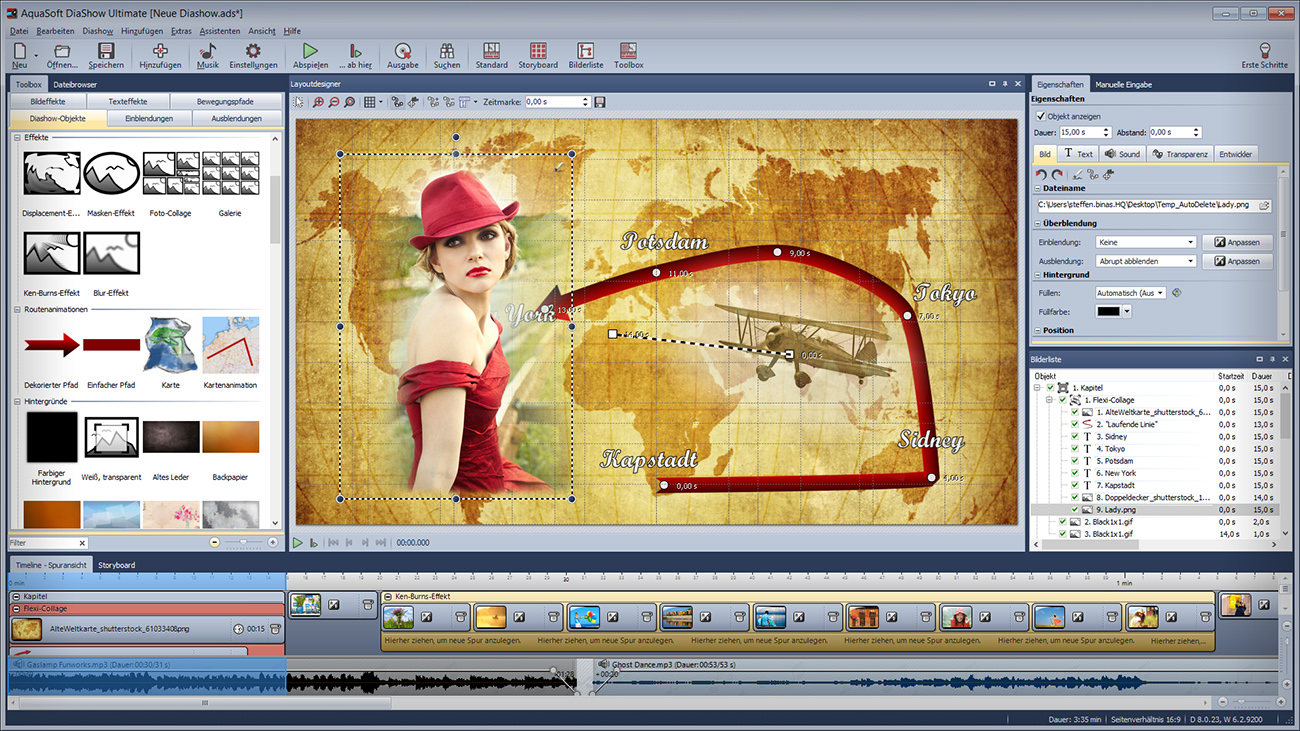Click Anpassen button next to Einblendung
The height and width of the screenshot is (731, 1300).
1236,242
